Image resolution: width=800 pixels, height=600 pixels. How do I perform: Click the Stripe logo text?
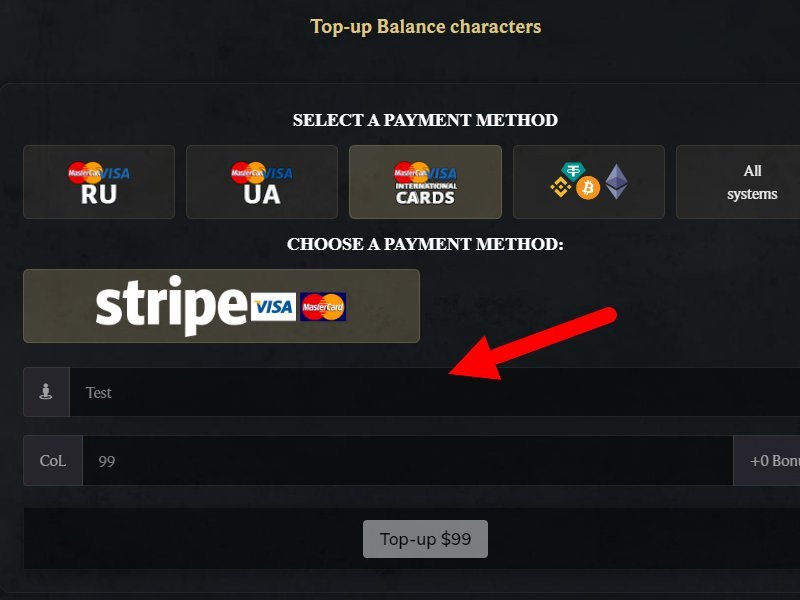pos(171,306)
